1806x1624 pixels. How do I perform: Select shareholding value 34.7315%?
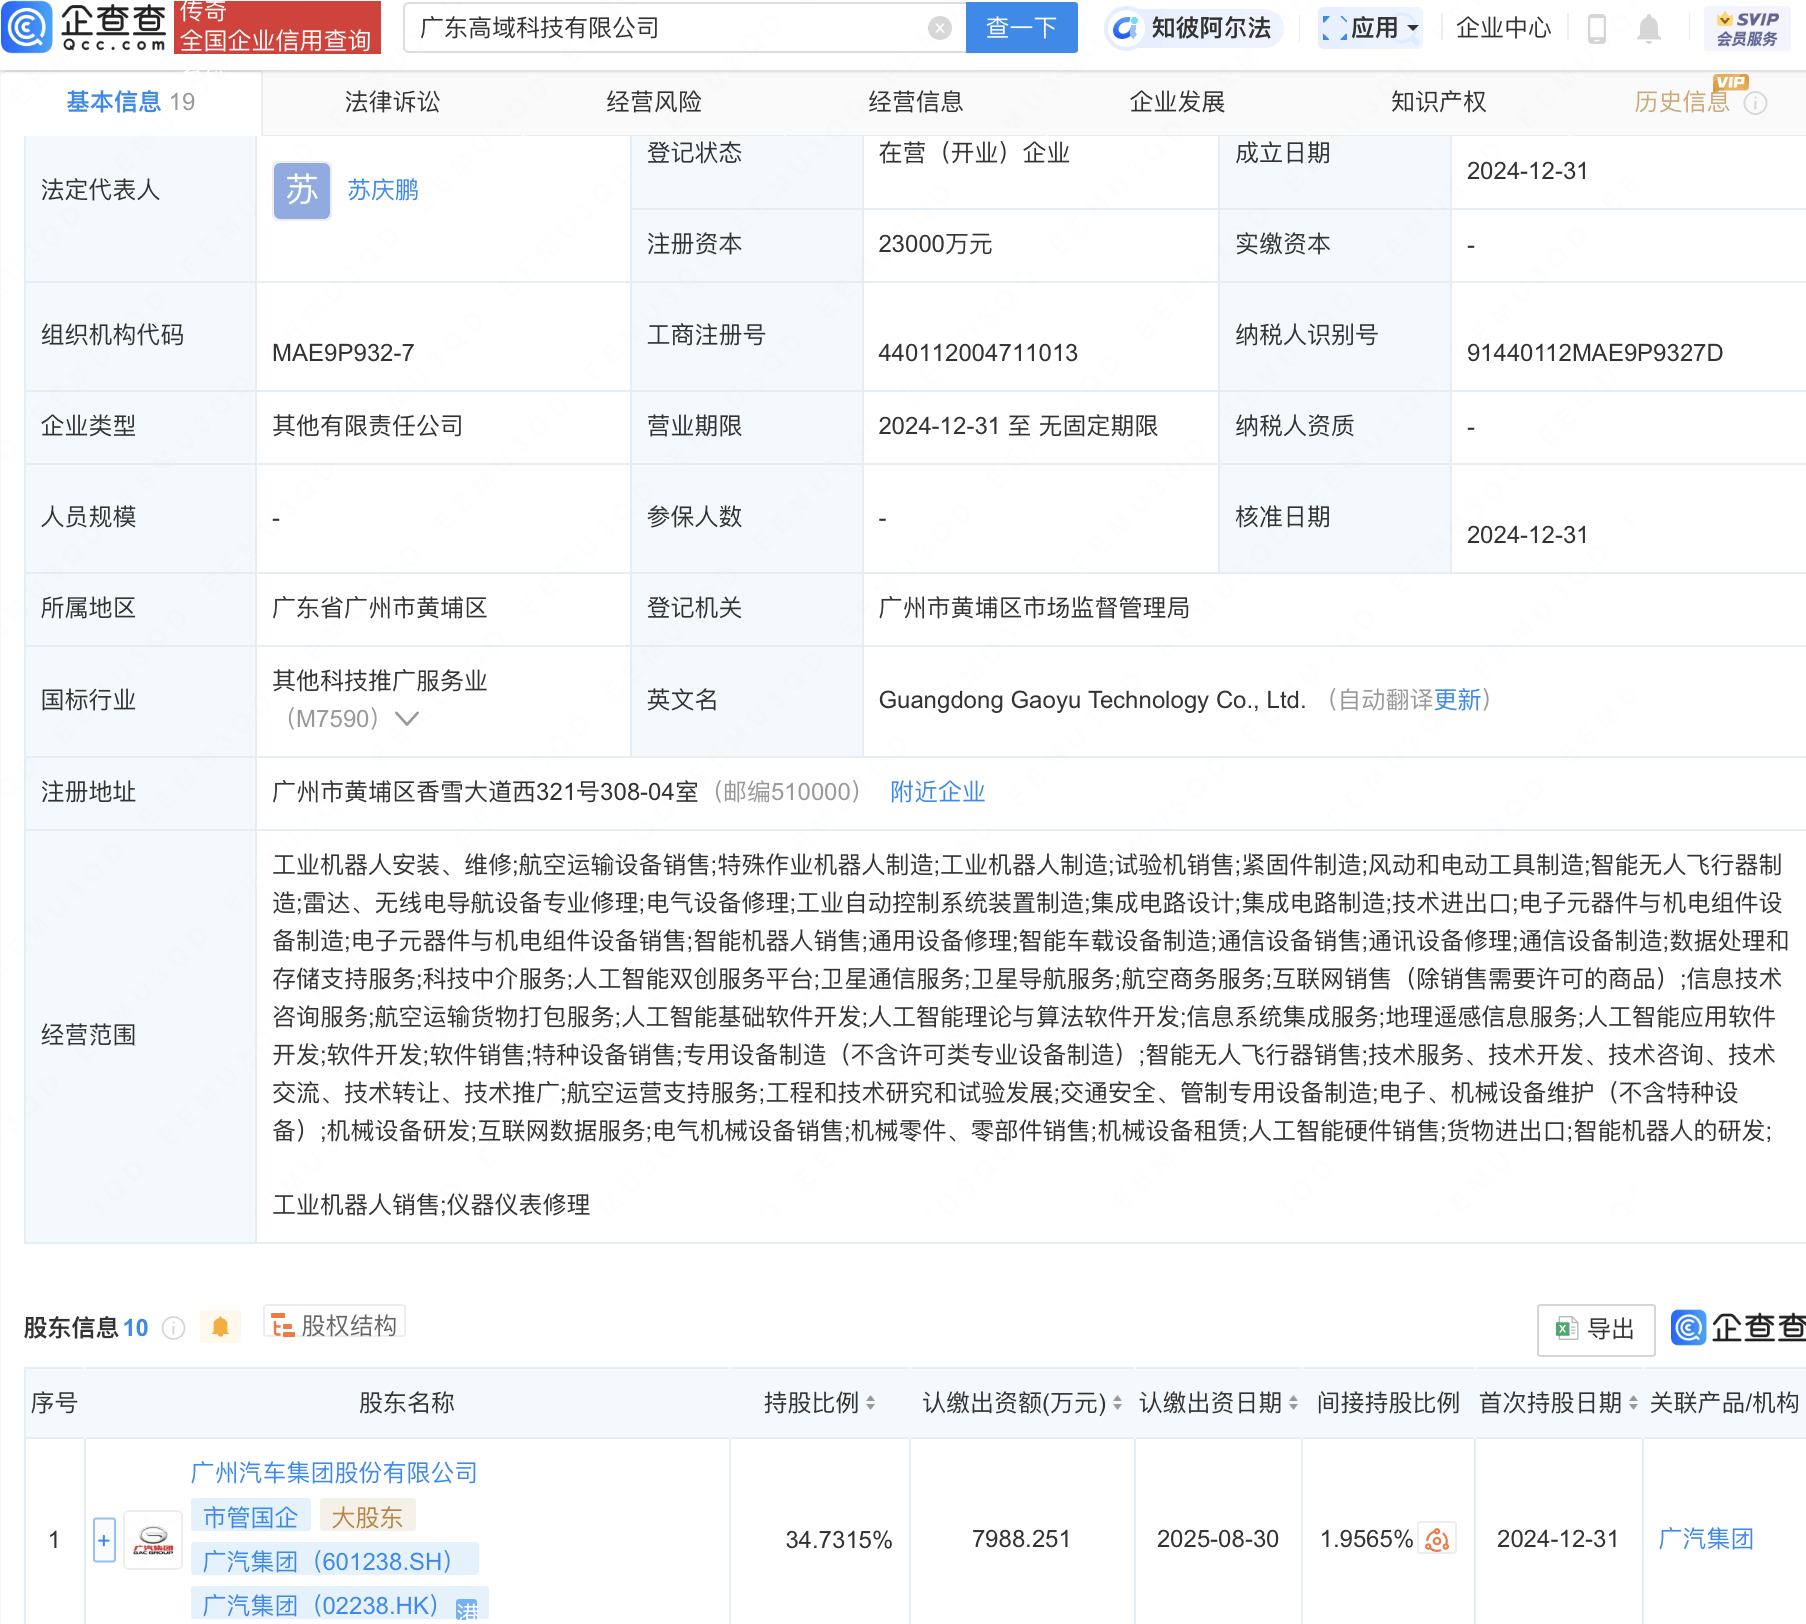coord(839,1540)
